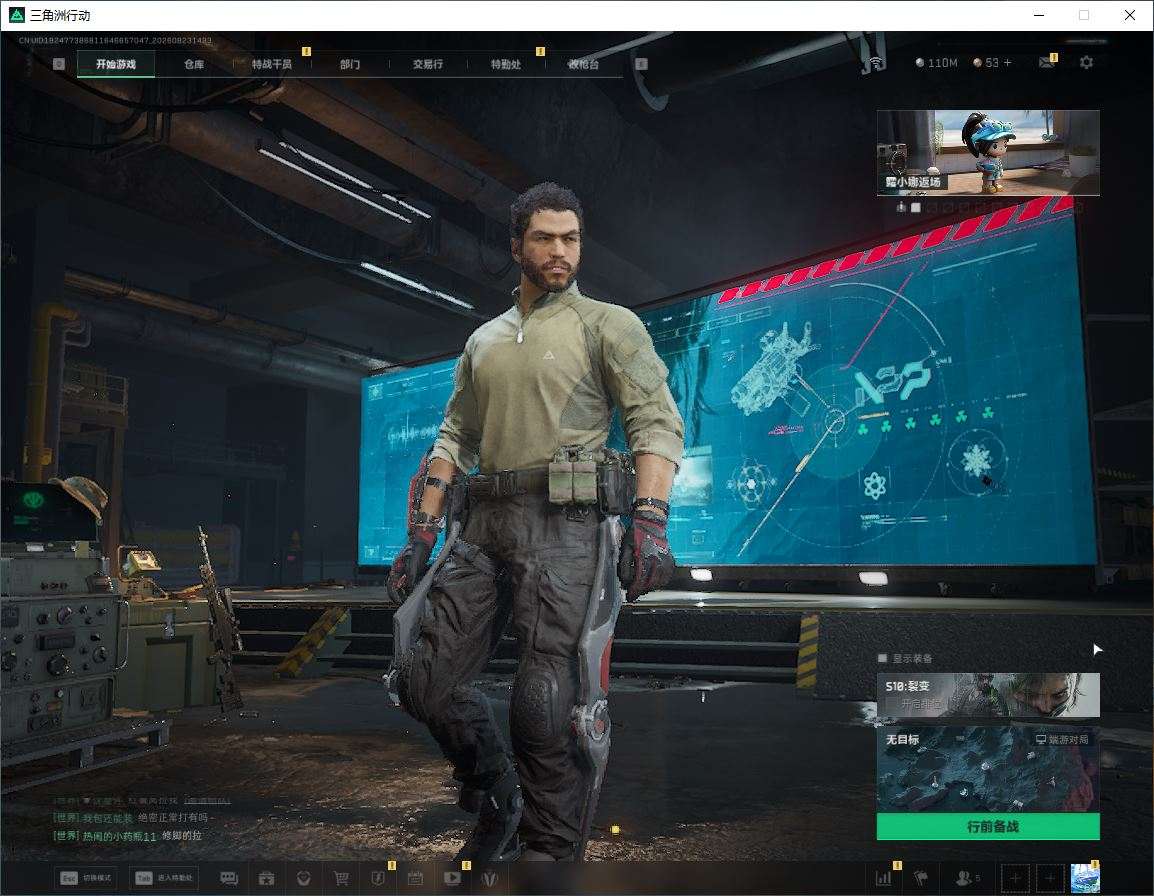Open the S10:裂变 season banner
Viewport: 1154px width, 896px height.
click(x=988, y=695)
